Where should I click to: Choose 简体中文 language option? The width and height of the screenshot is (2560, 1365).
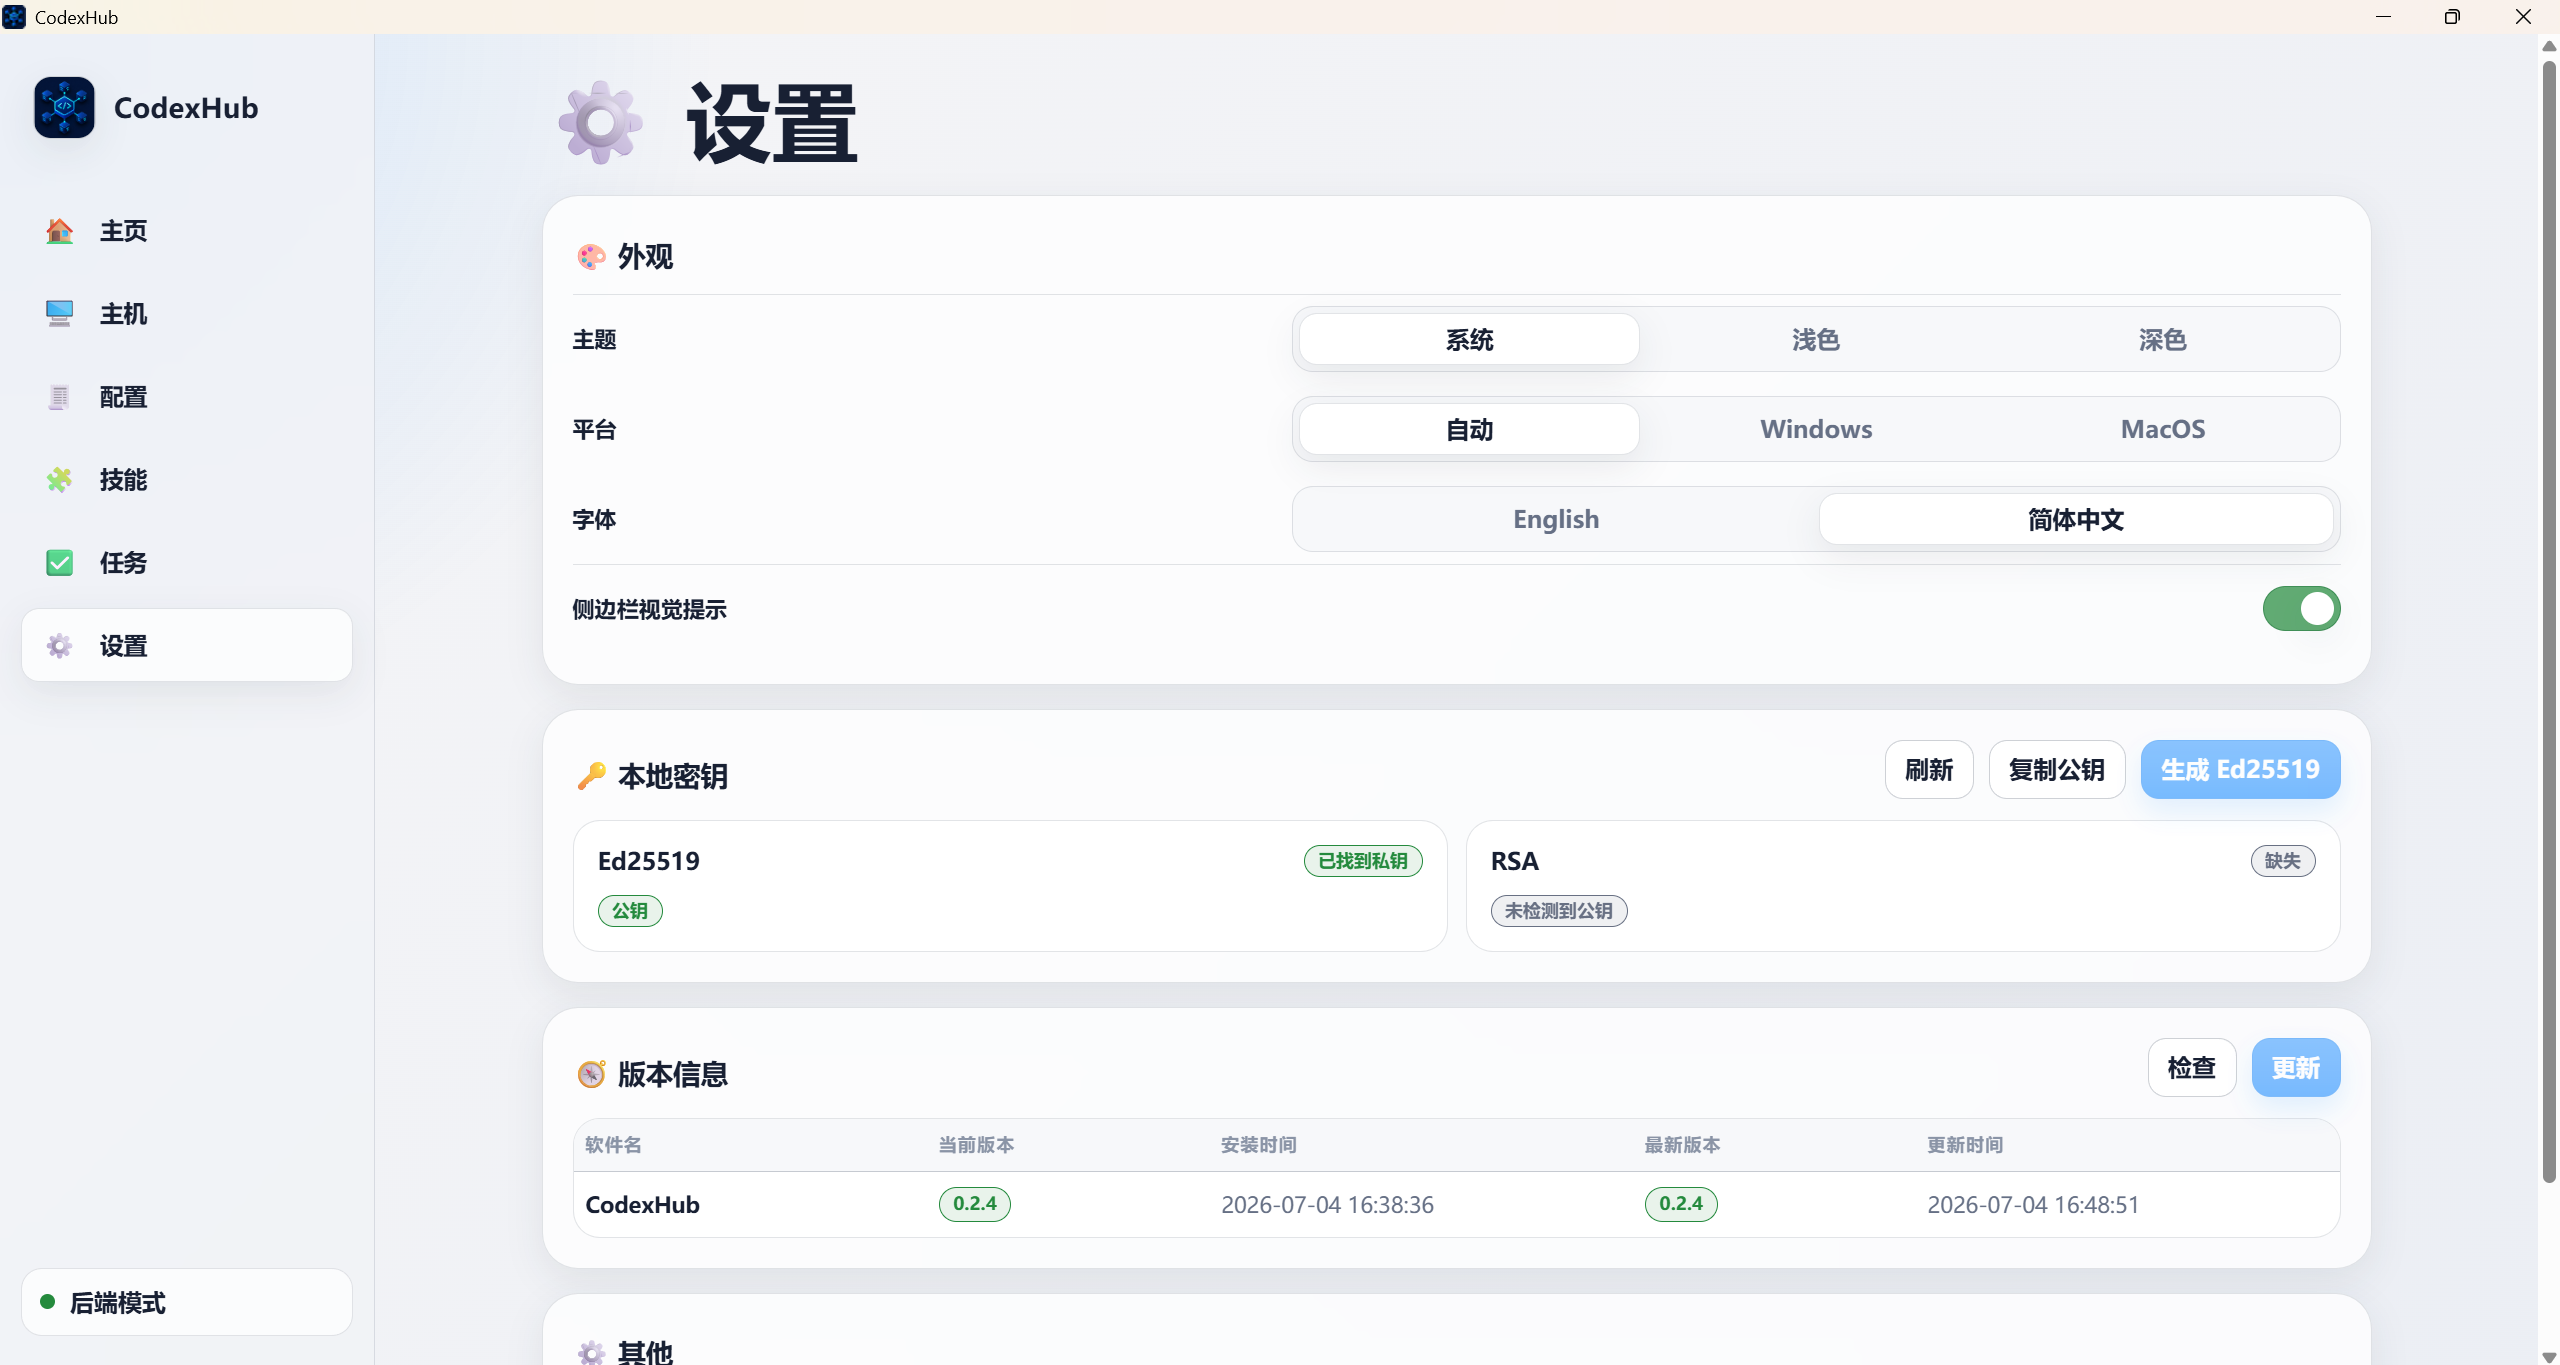pos(2076,520)
